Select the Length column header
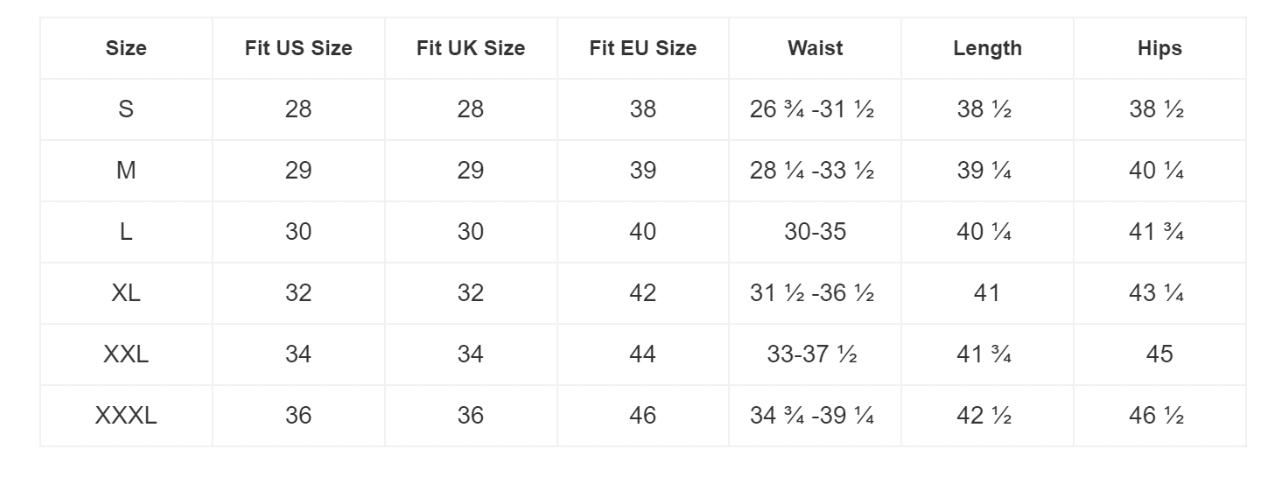Image resolution: width=1284 pixels, height=504 pixels. point(987,48)
